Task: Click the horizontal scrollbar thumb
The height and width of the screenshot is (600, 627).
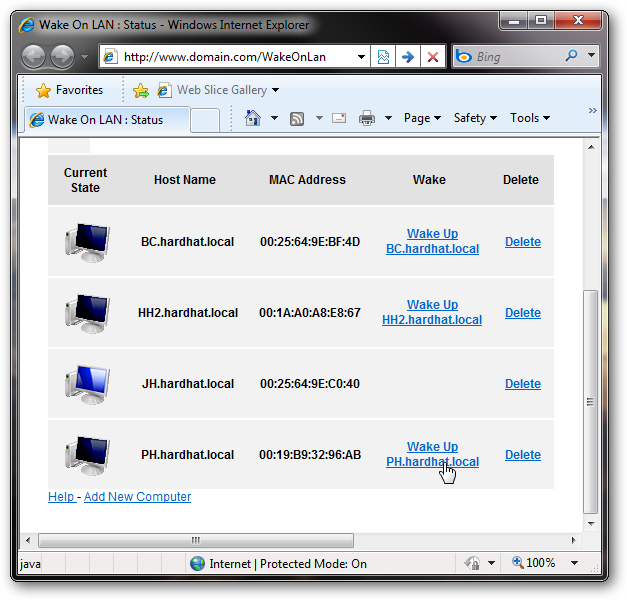Action: point(196,540)
